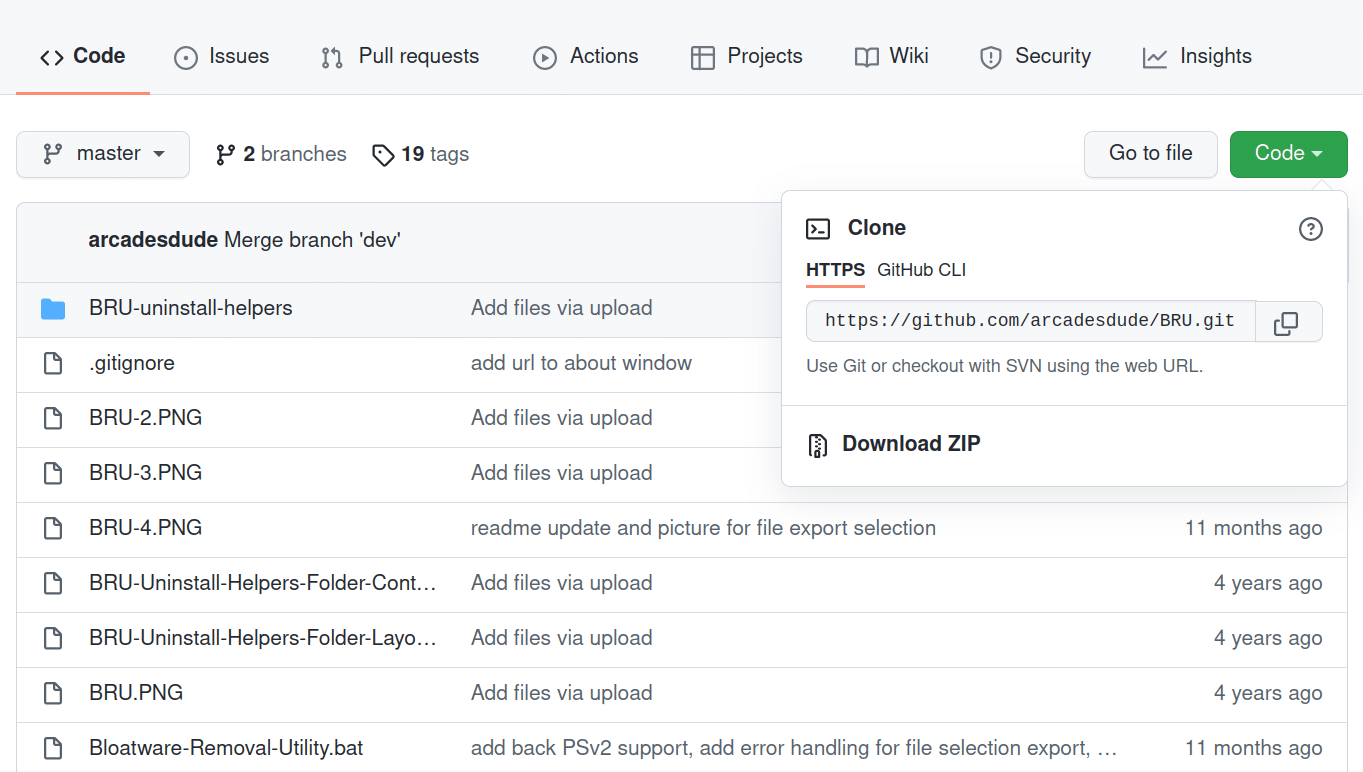Open Bloatware-Removal-Utility.bat file
The image size is (1363, 772).
(226, 748)
